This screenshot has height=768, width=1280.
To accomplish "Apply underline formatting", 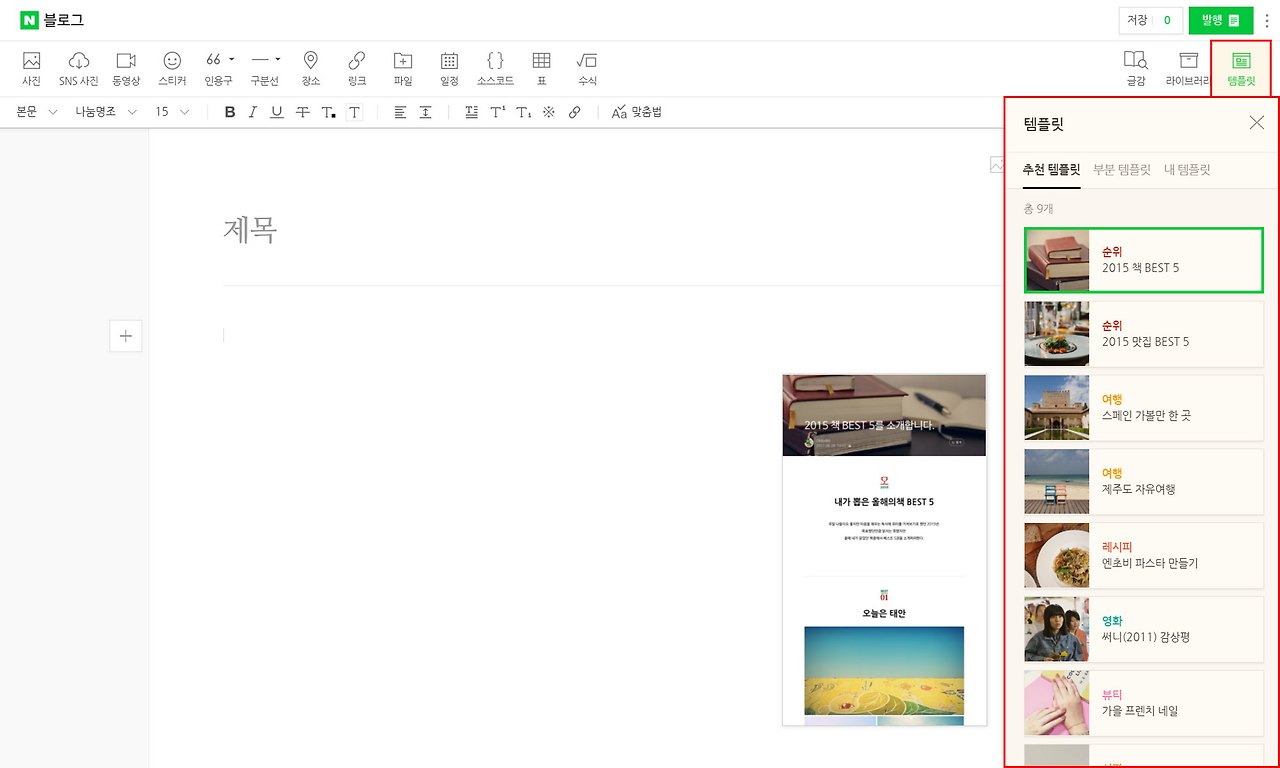I will tap(277, 112).
